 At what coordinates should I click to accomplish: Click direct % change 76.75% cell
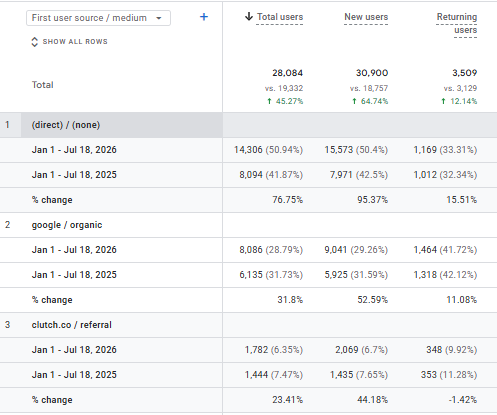click(x=287, y=200)
